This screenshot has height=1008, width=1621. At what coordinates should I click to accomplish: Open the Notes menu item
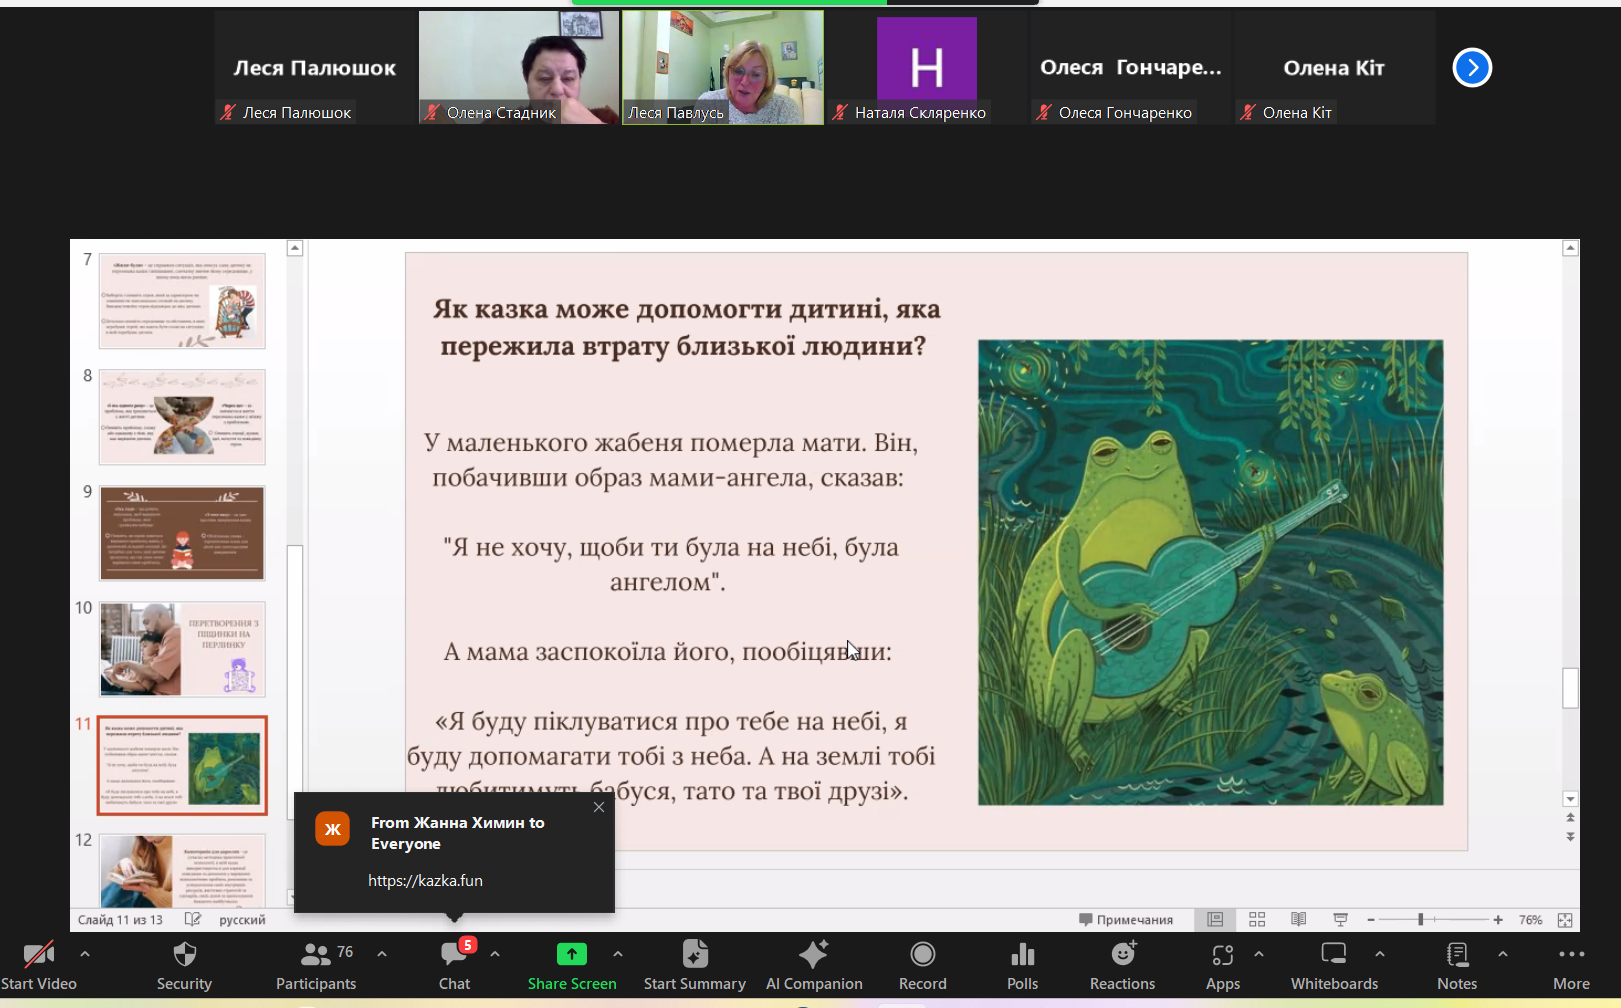tap(1457, 965)
